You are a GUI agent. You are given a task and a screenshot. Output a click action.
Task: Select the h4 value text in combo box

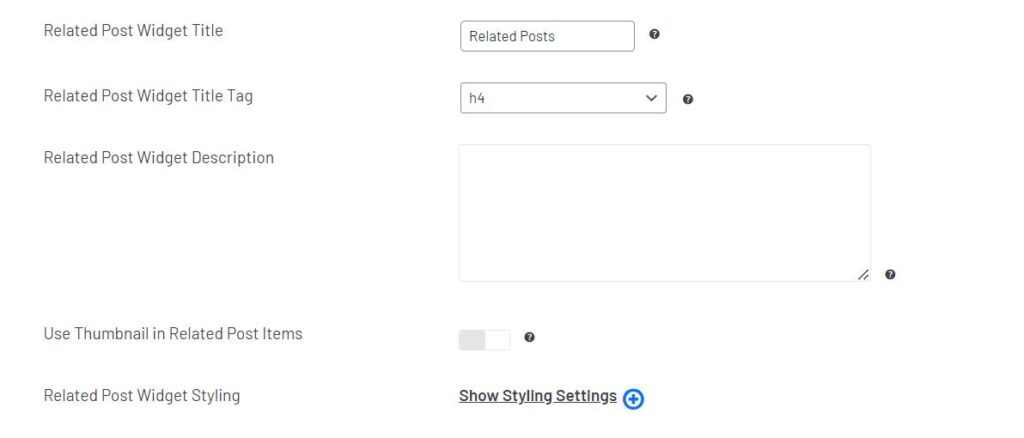pos(477,99)
